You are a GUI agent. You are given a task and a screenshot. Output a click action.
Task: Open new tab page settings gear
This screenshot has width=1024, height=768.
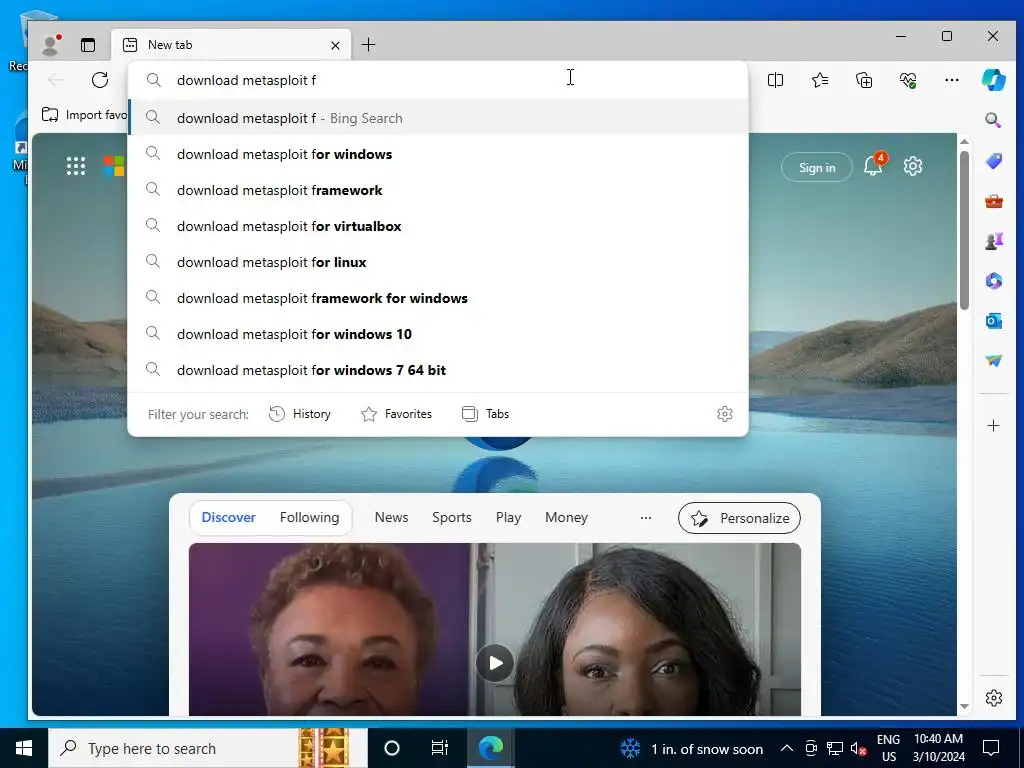coord(912,166)
